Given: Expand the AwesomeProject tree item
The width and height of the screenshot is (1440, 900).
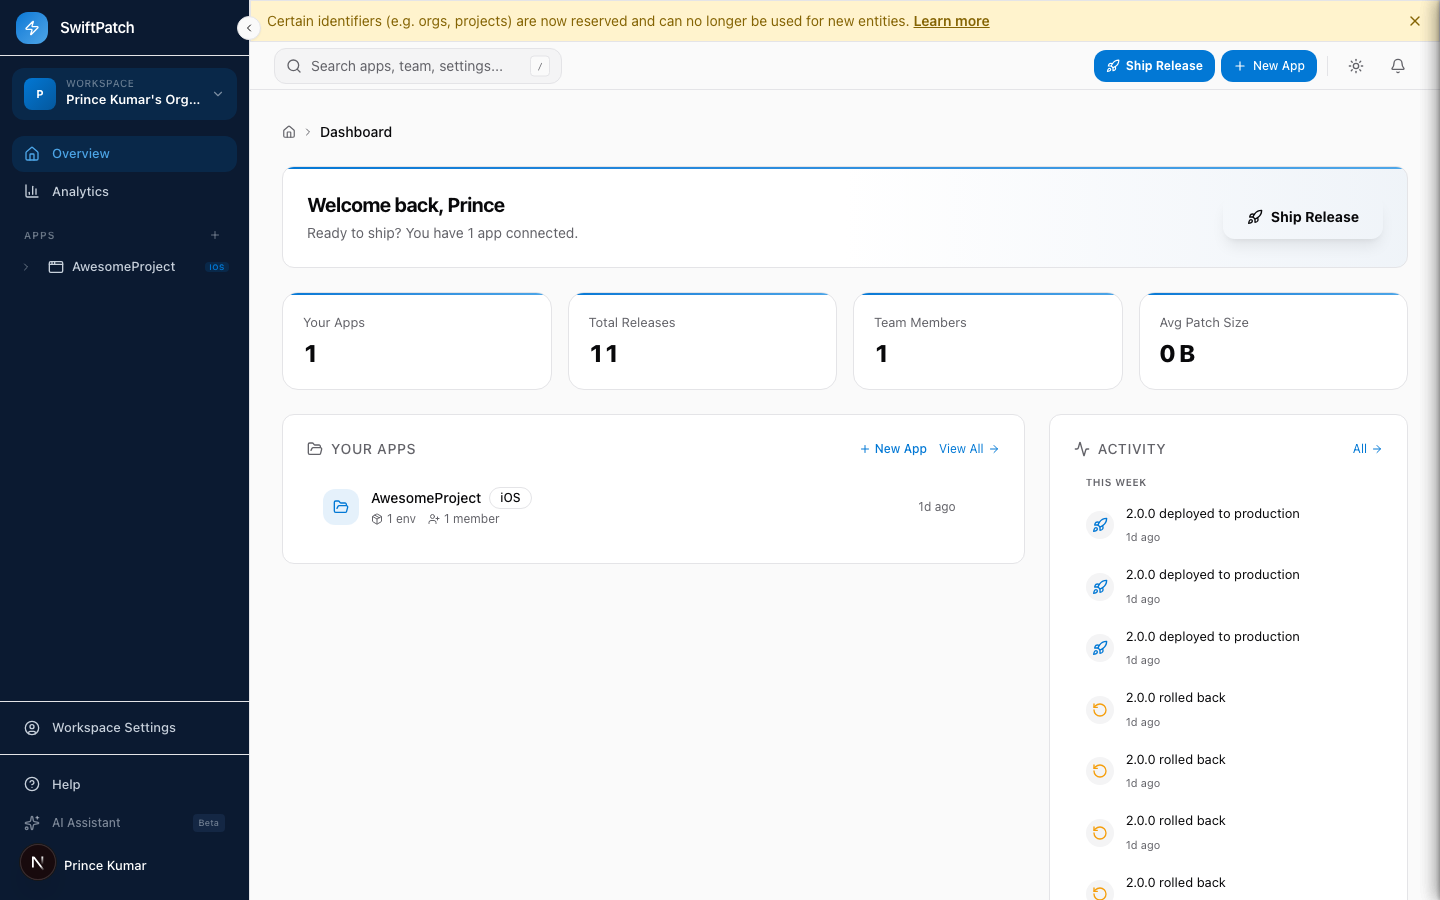Looking at the screenshot, I should point(25,266).
